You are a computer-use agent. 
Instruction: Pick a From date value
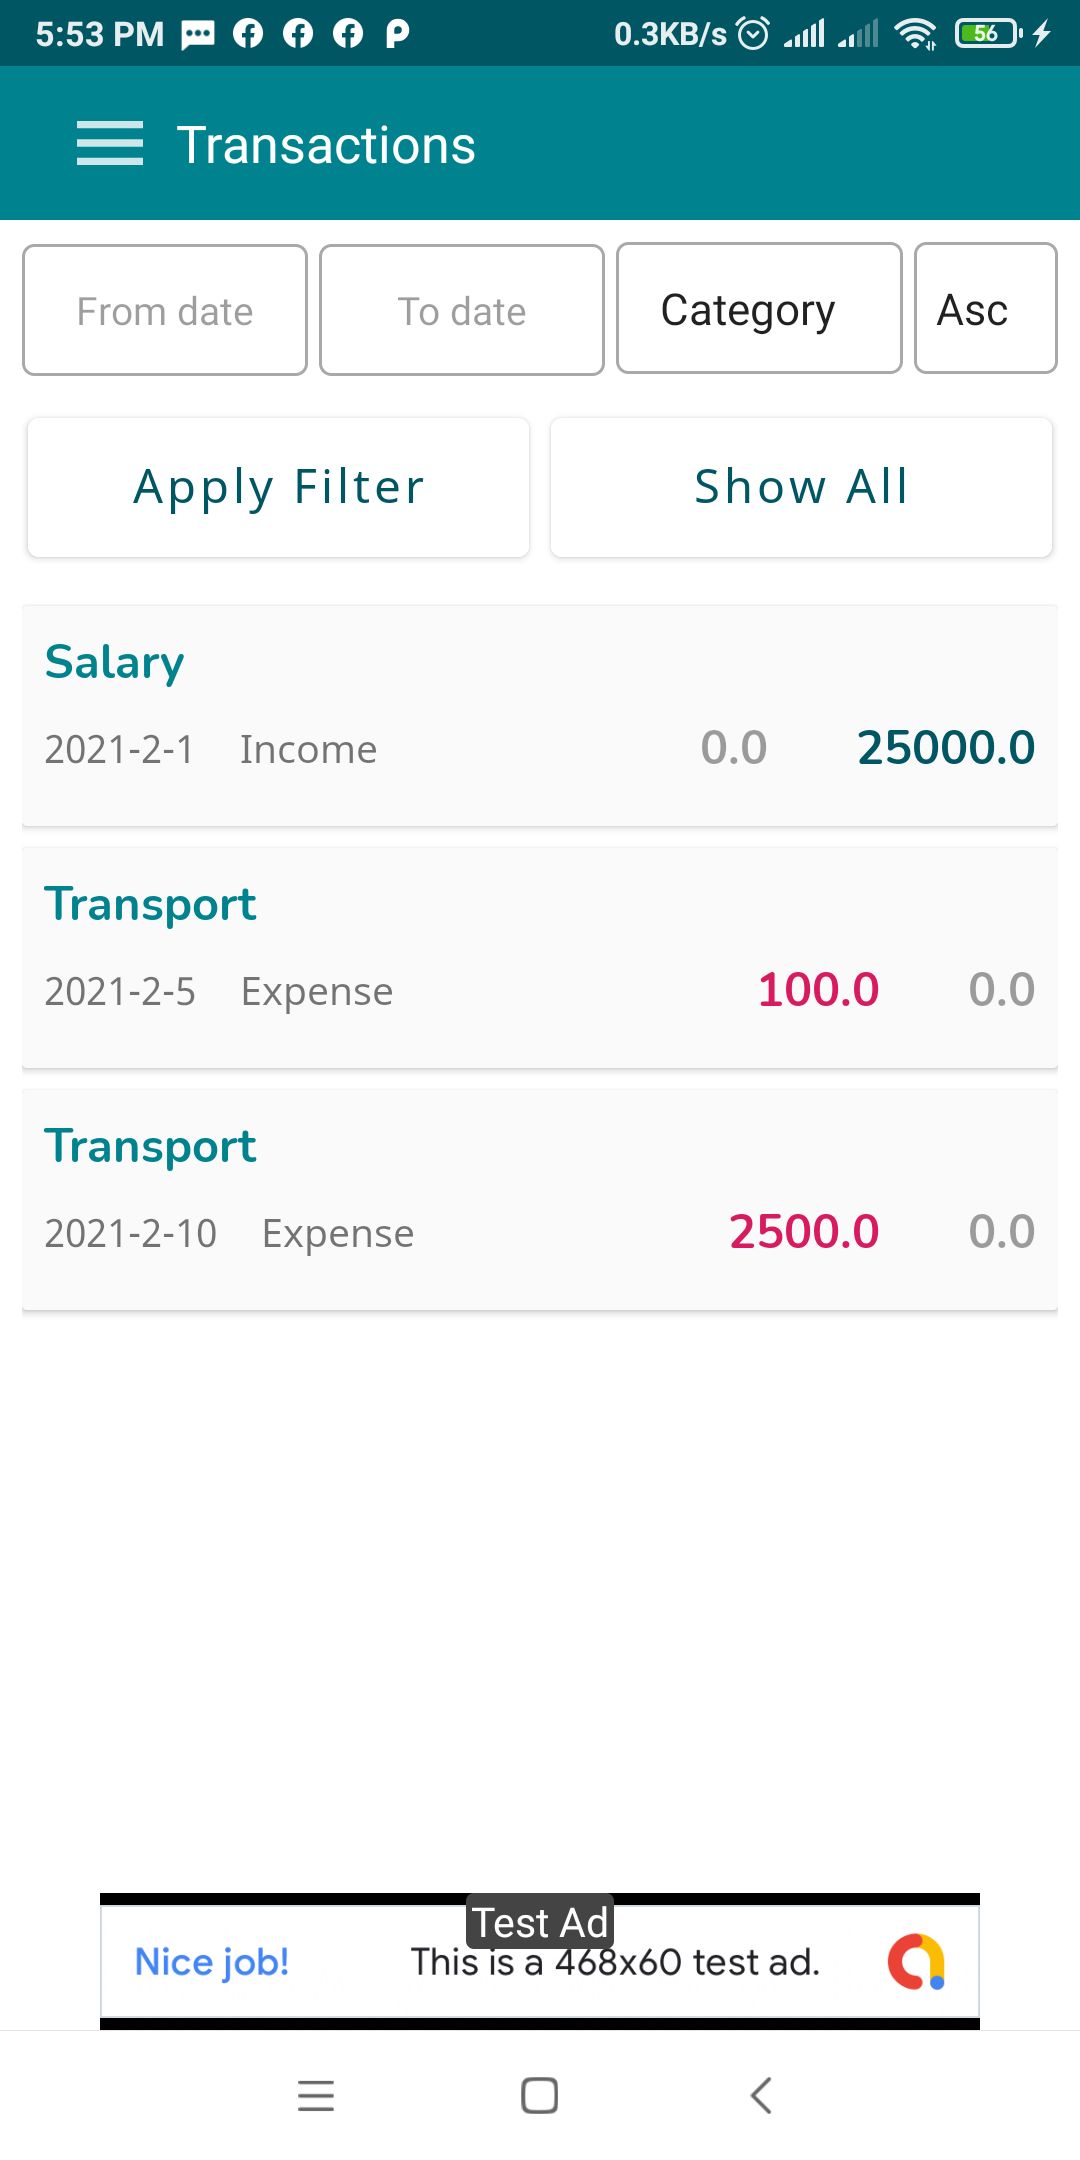point(165,311)
